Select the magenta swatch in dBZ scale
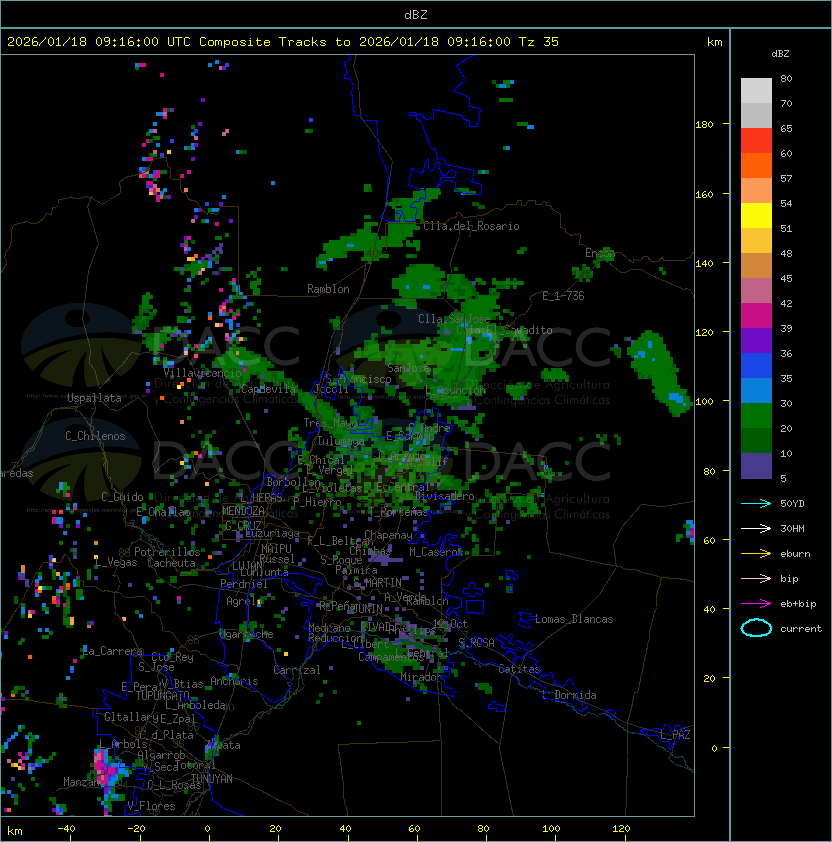The image size is (832, 842). click(756, 315)
